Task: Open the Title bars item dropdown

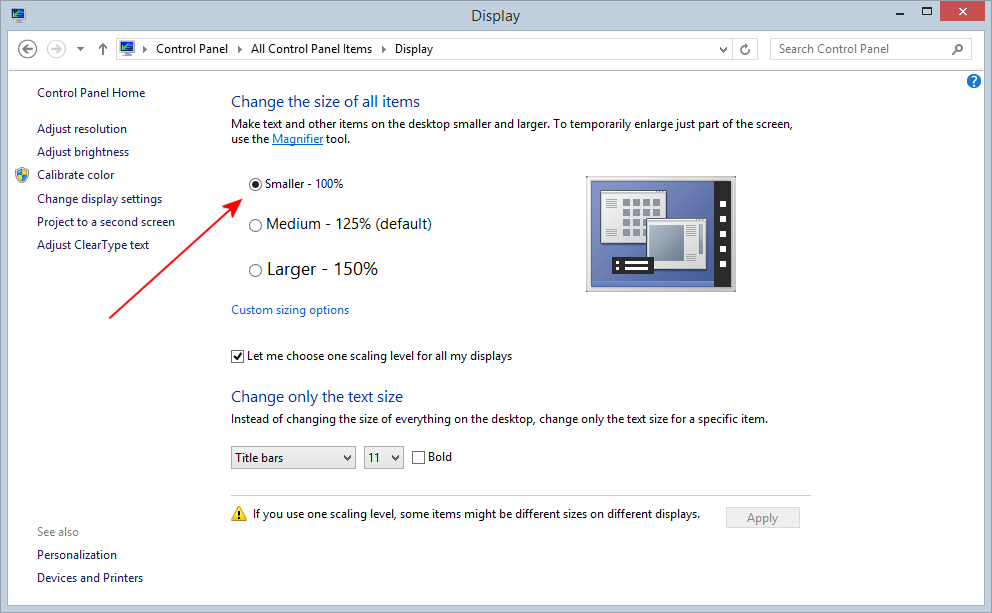Action: tap(293, 458)
